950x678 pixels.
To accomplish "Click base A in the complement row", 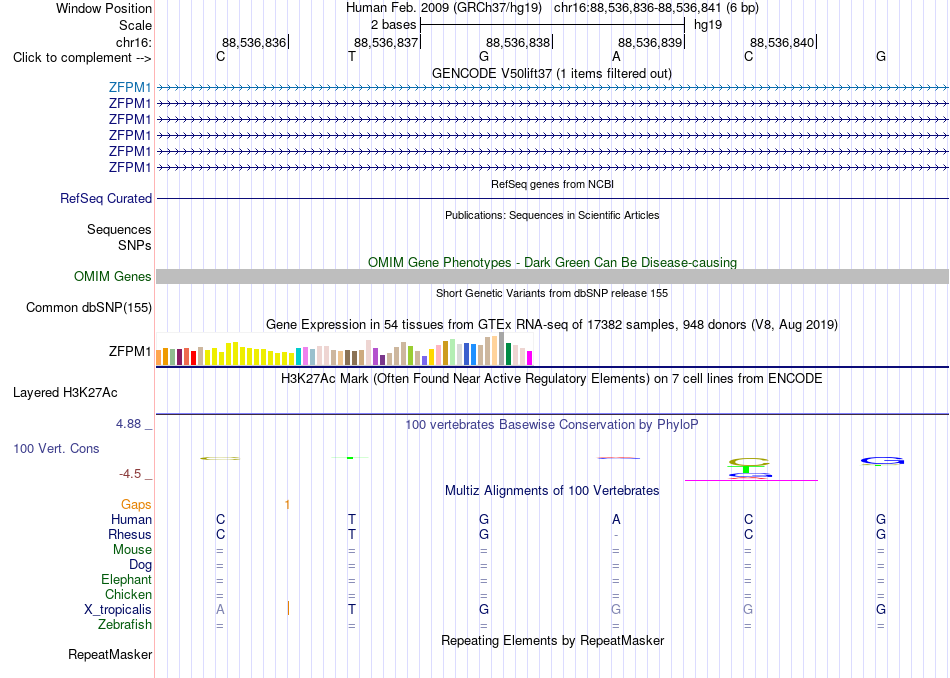I will click(616, 56).
